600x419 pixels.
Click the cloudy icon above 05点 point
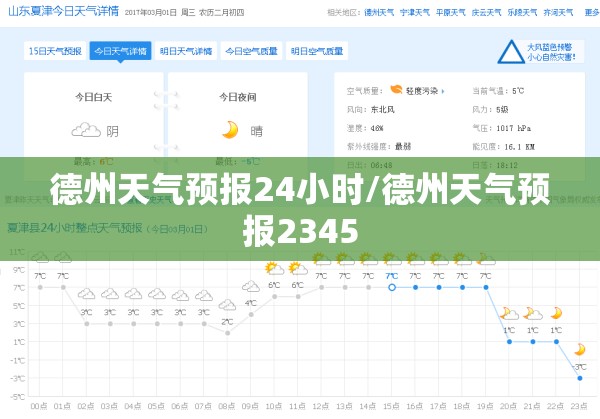(157, 294)
